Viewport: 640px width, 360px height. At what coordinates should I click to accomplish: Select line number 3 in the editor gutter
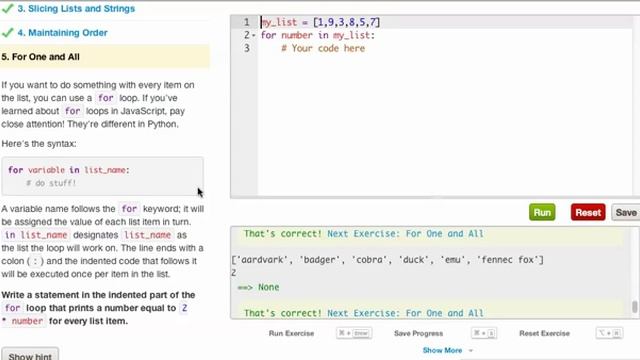pyautogui.click(x=247, y=48)
